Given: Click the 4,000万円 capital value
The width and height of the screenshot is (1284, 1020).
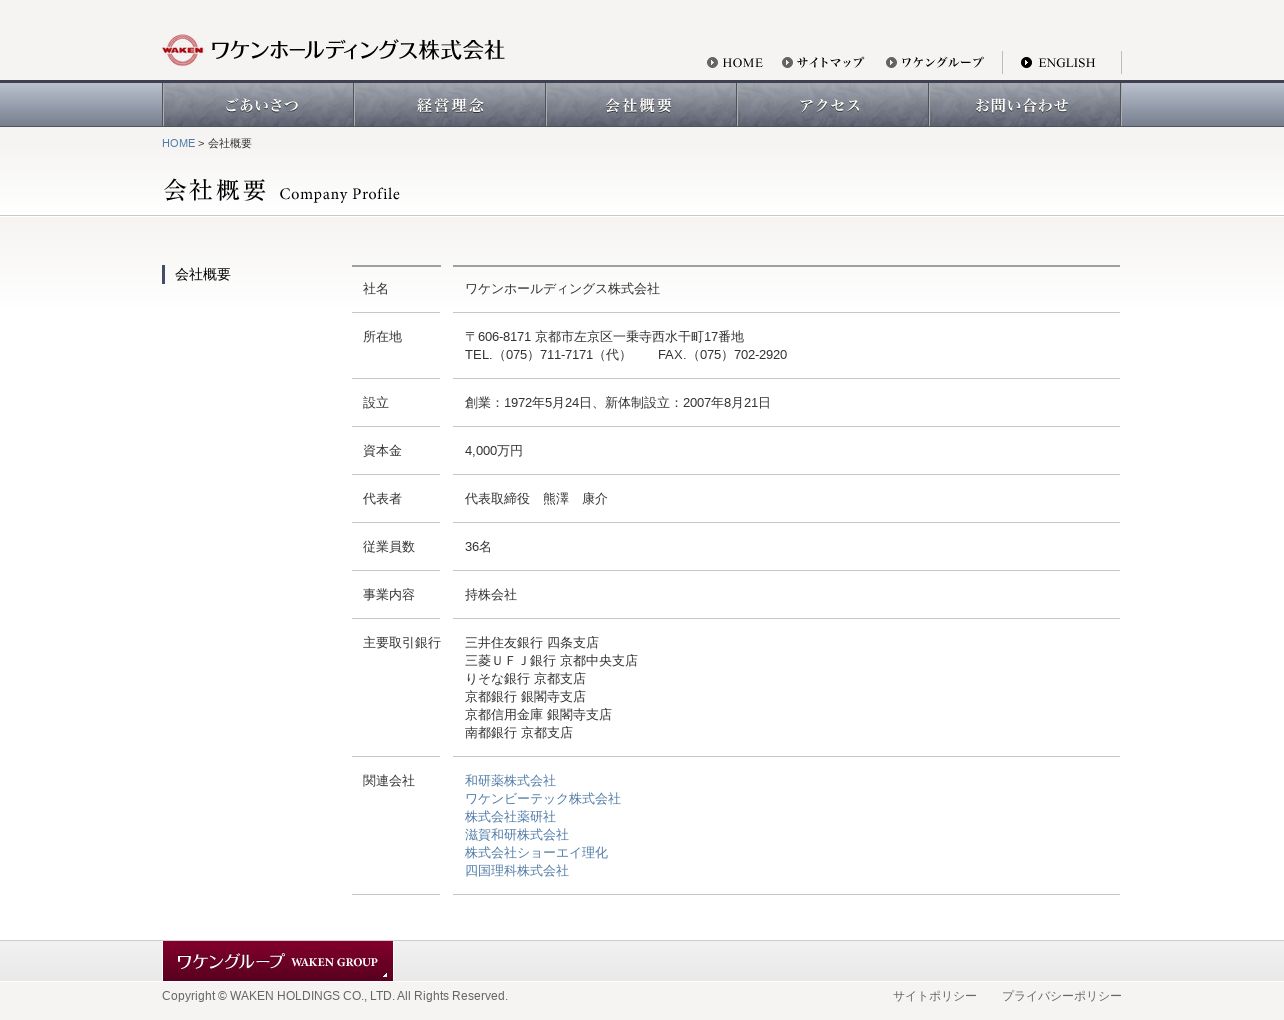Looking at the screenshot, I should (x=494, y=451).
